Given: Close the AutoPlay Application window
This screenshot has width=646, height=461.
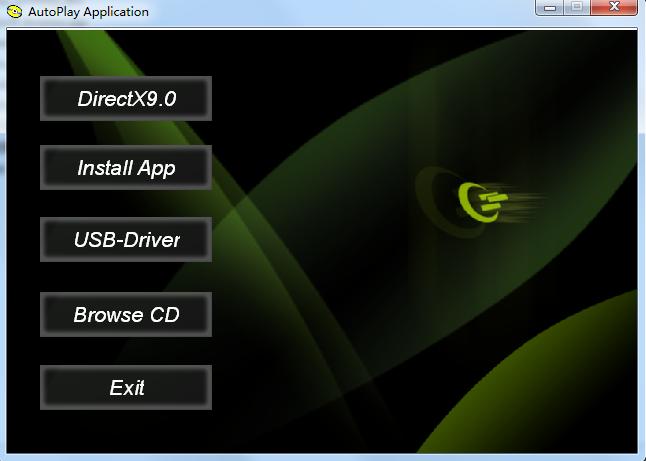Looking at the screenshot, I should pos(614,7).
